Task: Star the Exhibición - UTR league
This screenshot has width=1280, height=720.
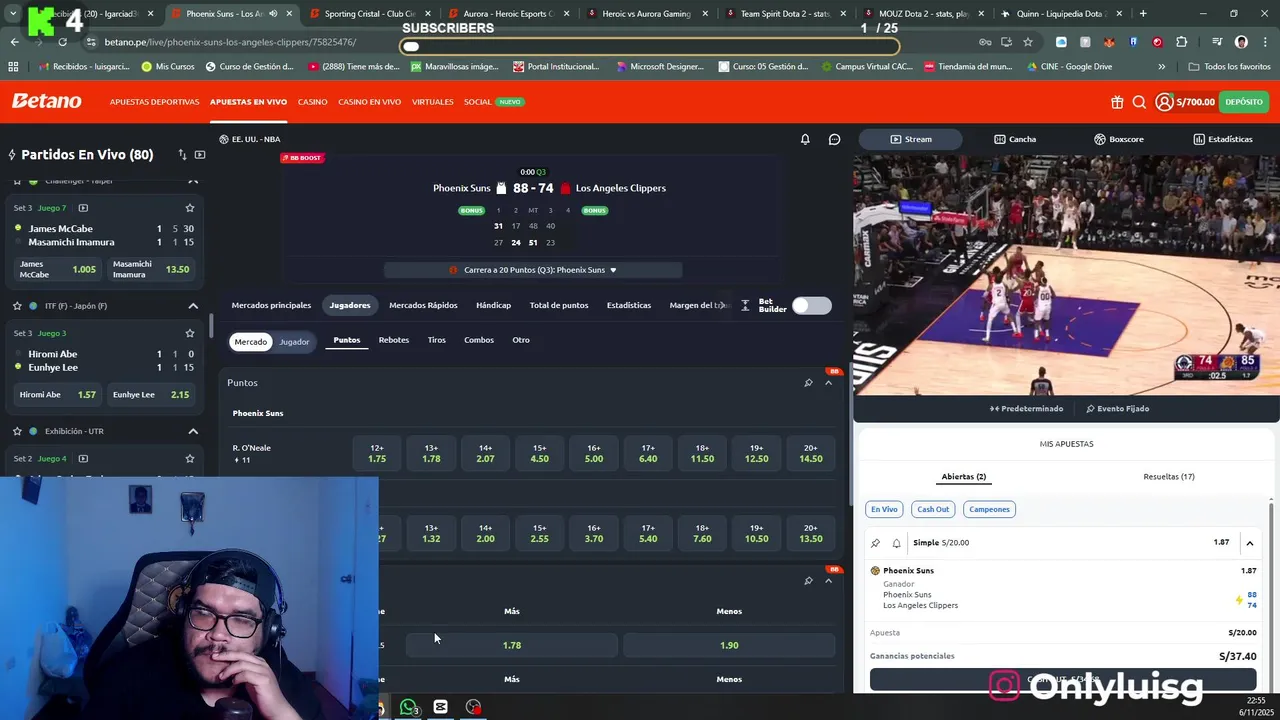Action: pyautogui.click(x=17, y=431)
